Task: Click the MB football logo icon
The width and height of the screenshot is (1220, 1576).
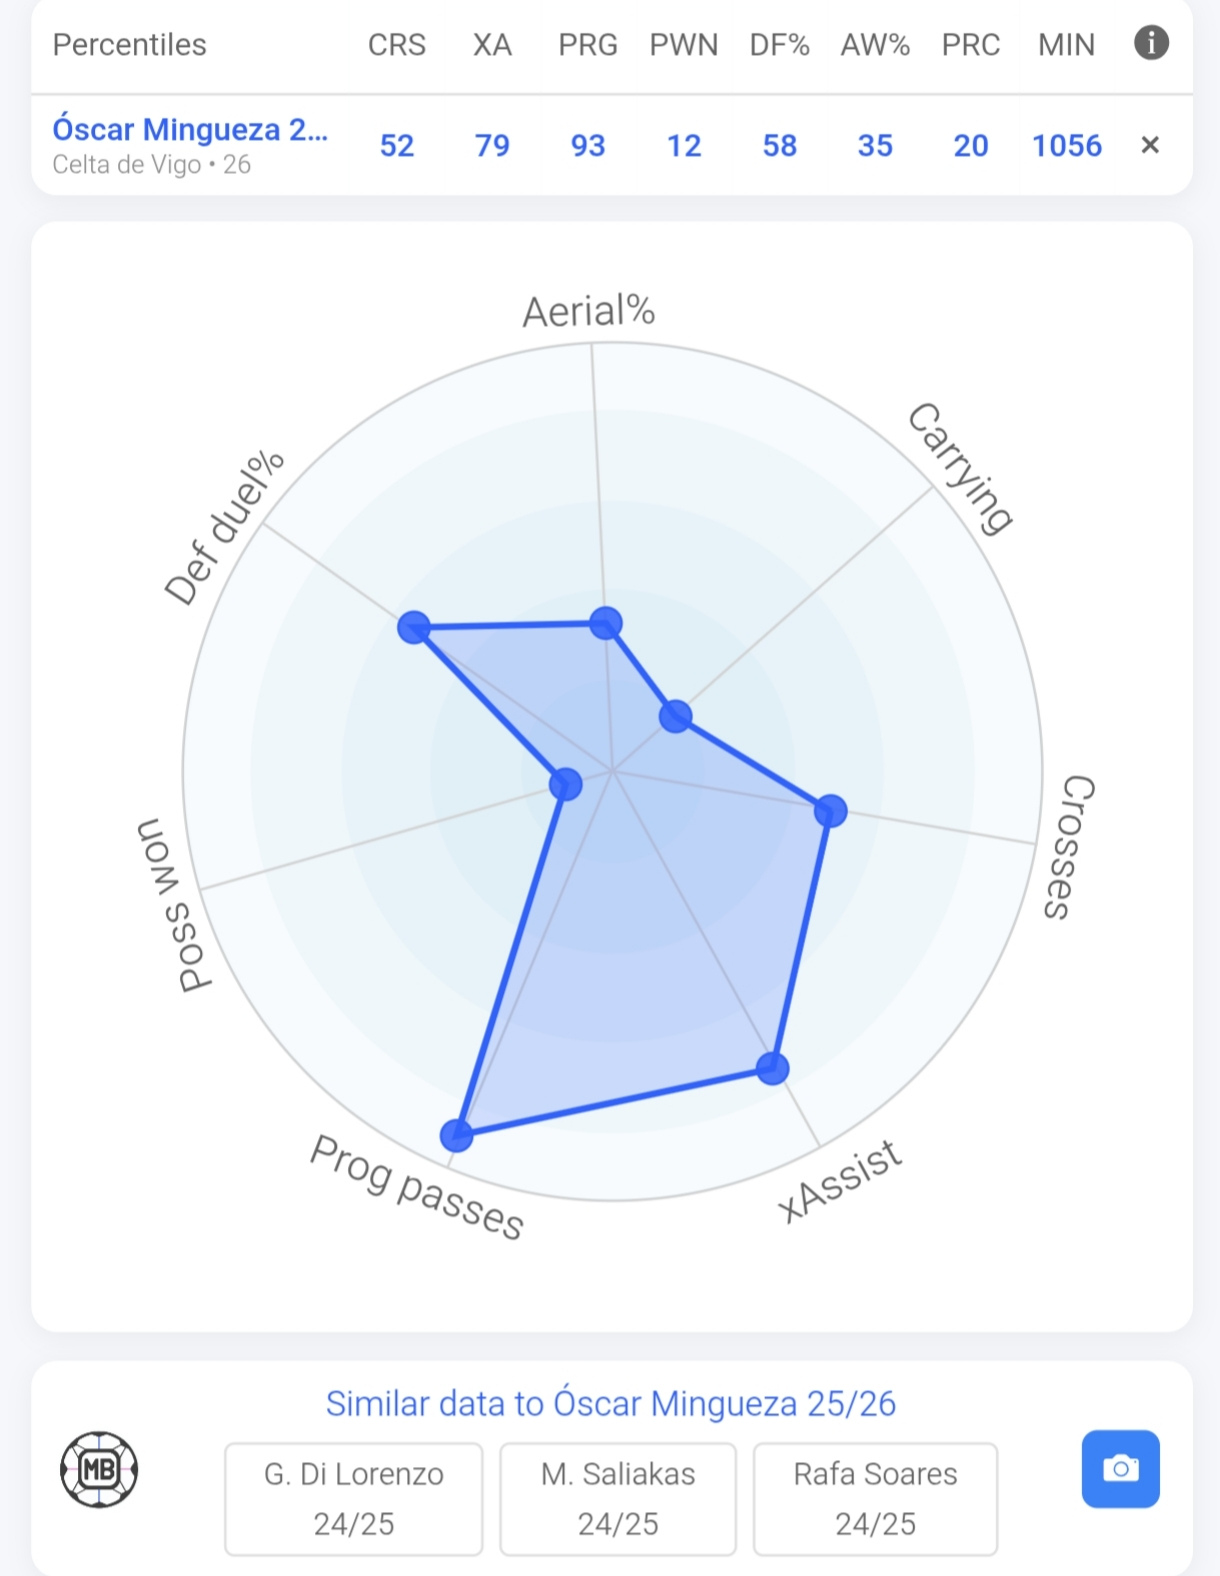Action: point(99,1468)
